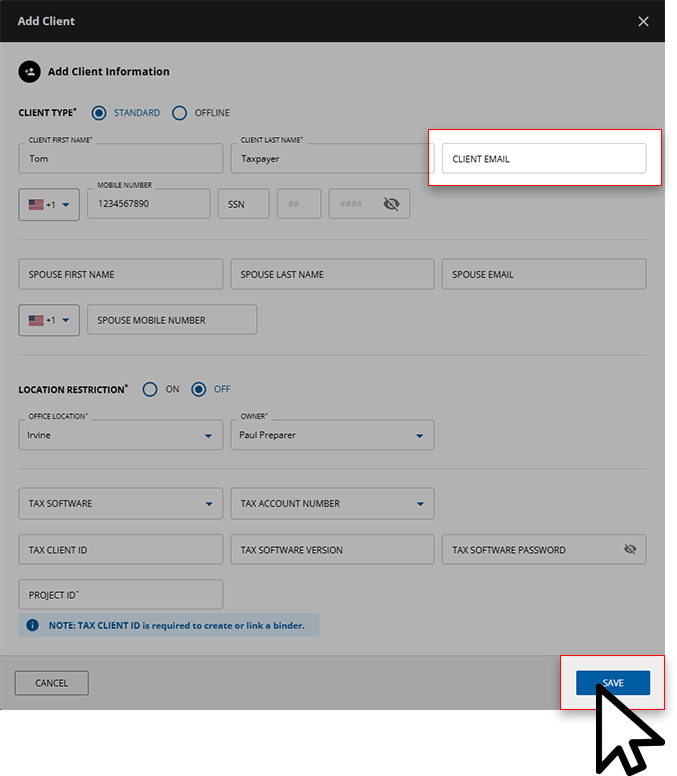Toggle SSN visibility eye icon
This screenshot has height=776, width=677.
pos(391,204)
